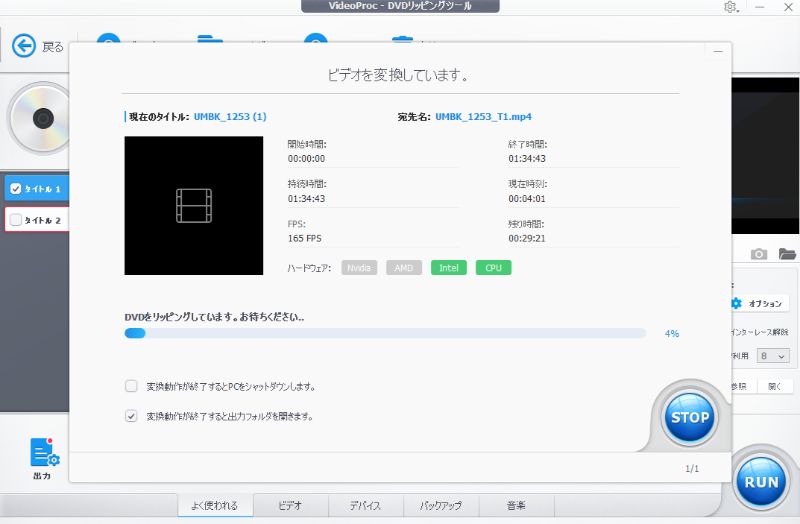
Task: Click output name UMBK_1253_T1.mp4
Action: [x=483, y=116]
